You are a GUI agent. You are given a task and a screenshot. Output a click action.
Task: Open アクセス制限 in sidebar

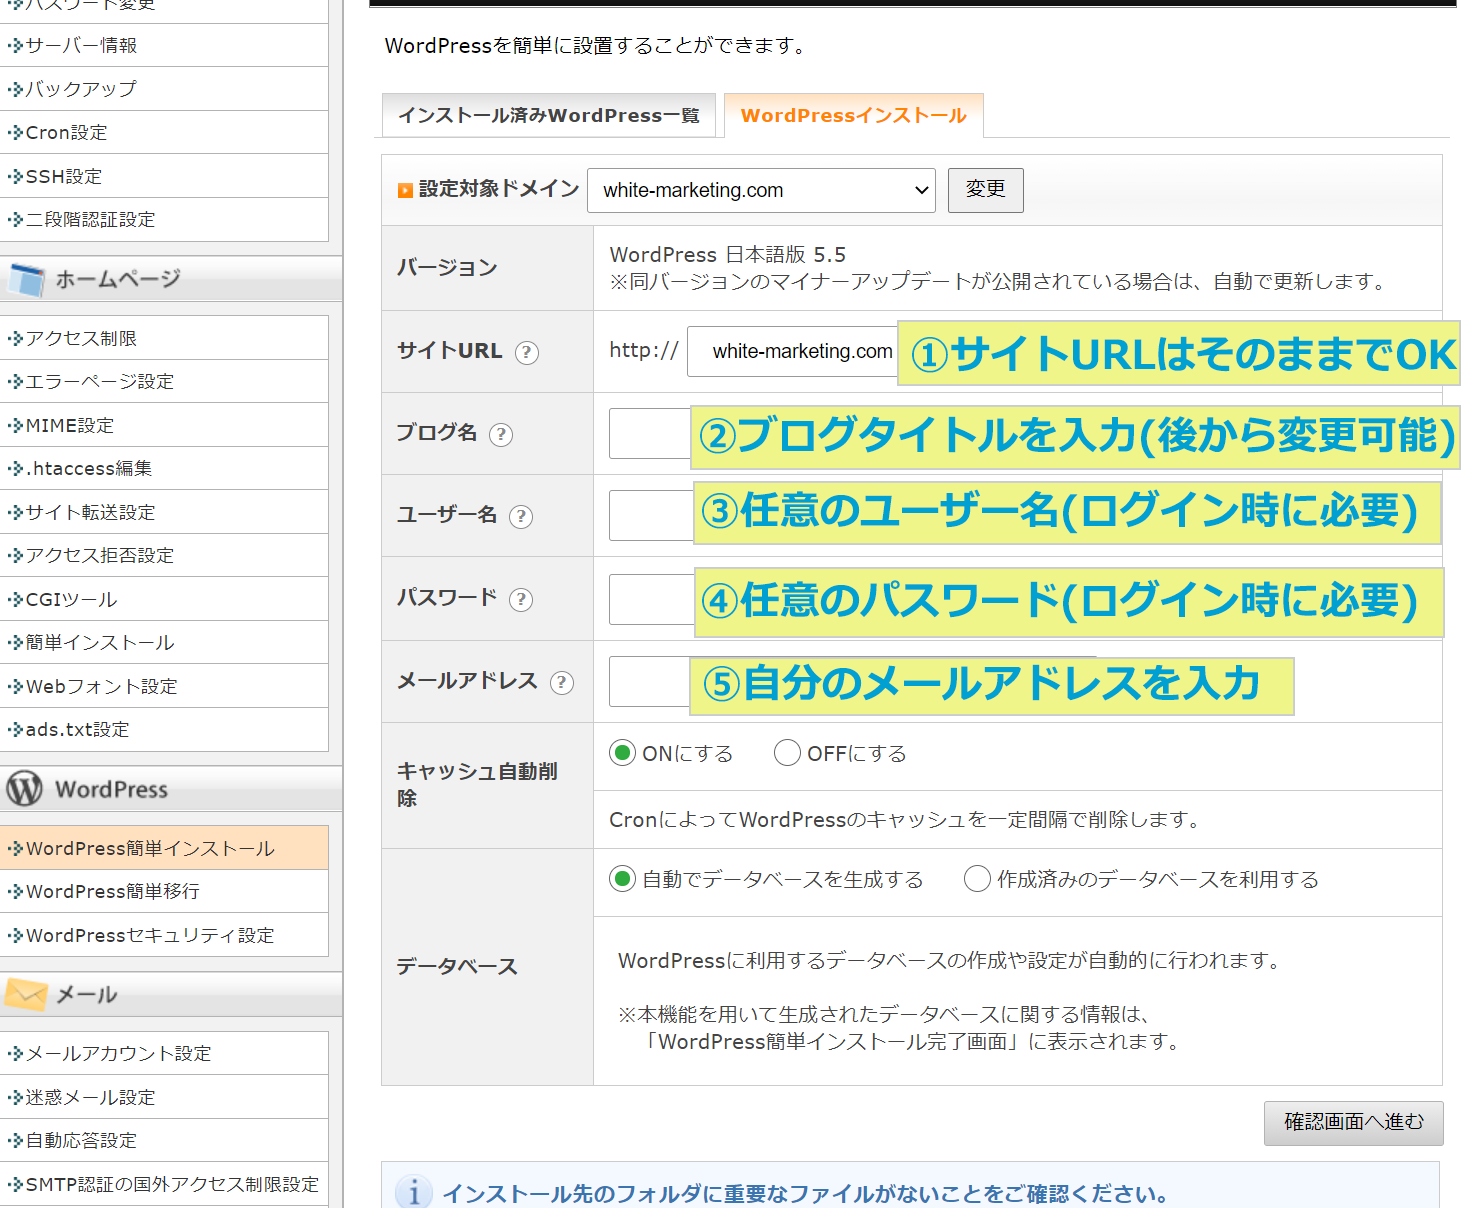click(164, 338)
